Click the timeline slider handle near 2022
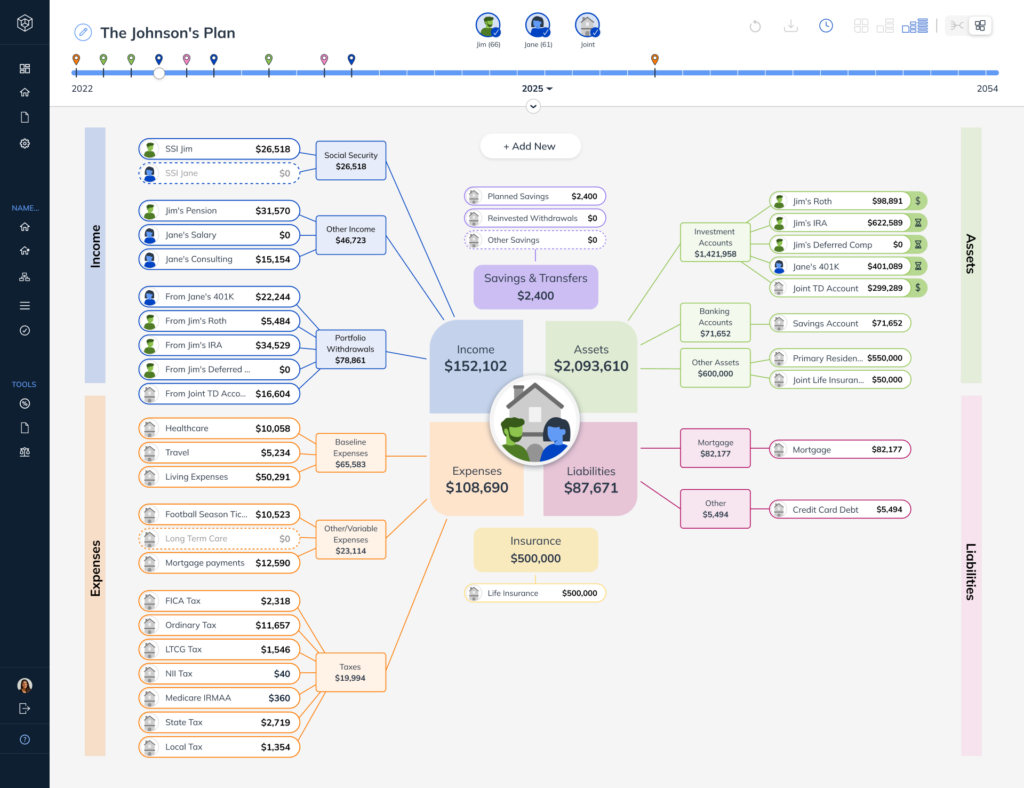This screenshot has width=1024, height=788. (159, 73)
